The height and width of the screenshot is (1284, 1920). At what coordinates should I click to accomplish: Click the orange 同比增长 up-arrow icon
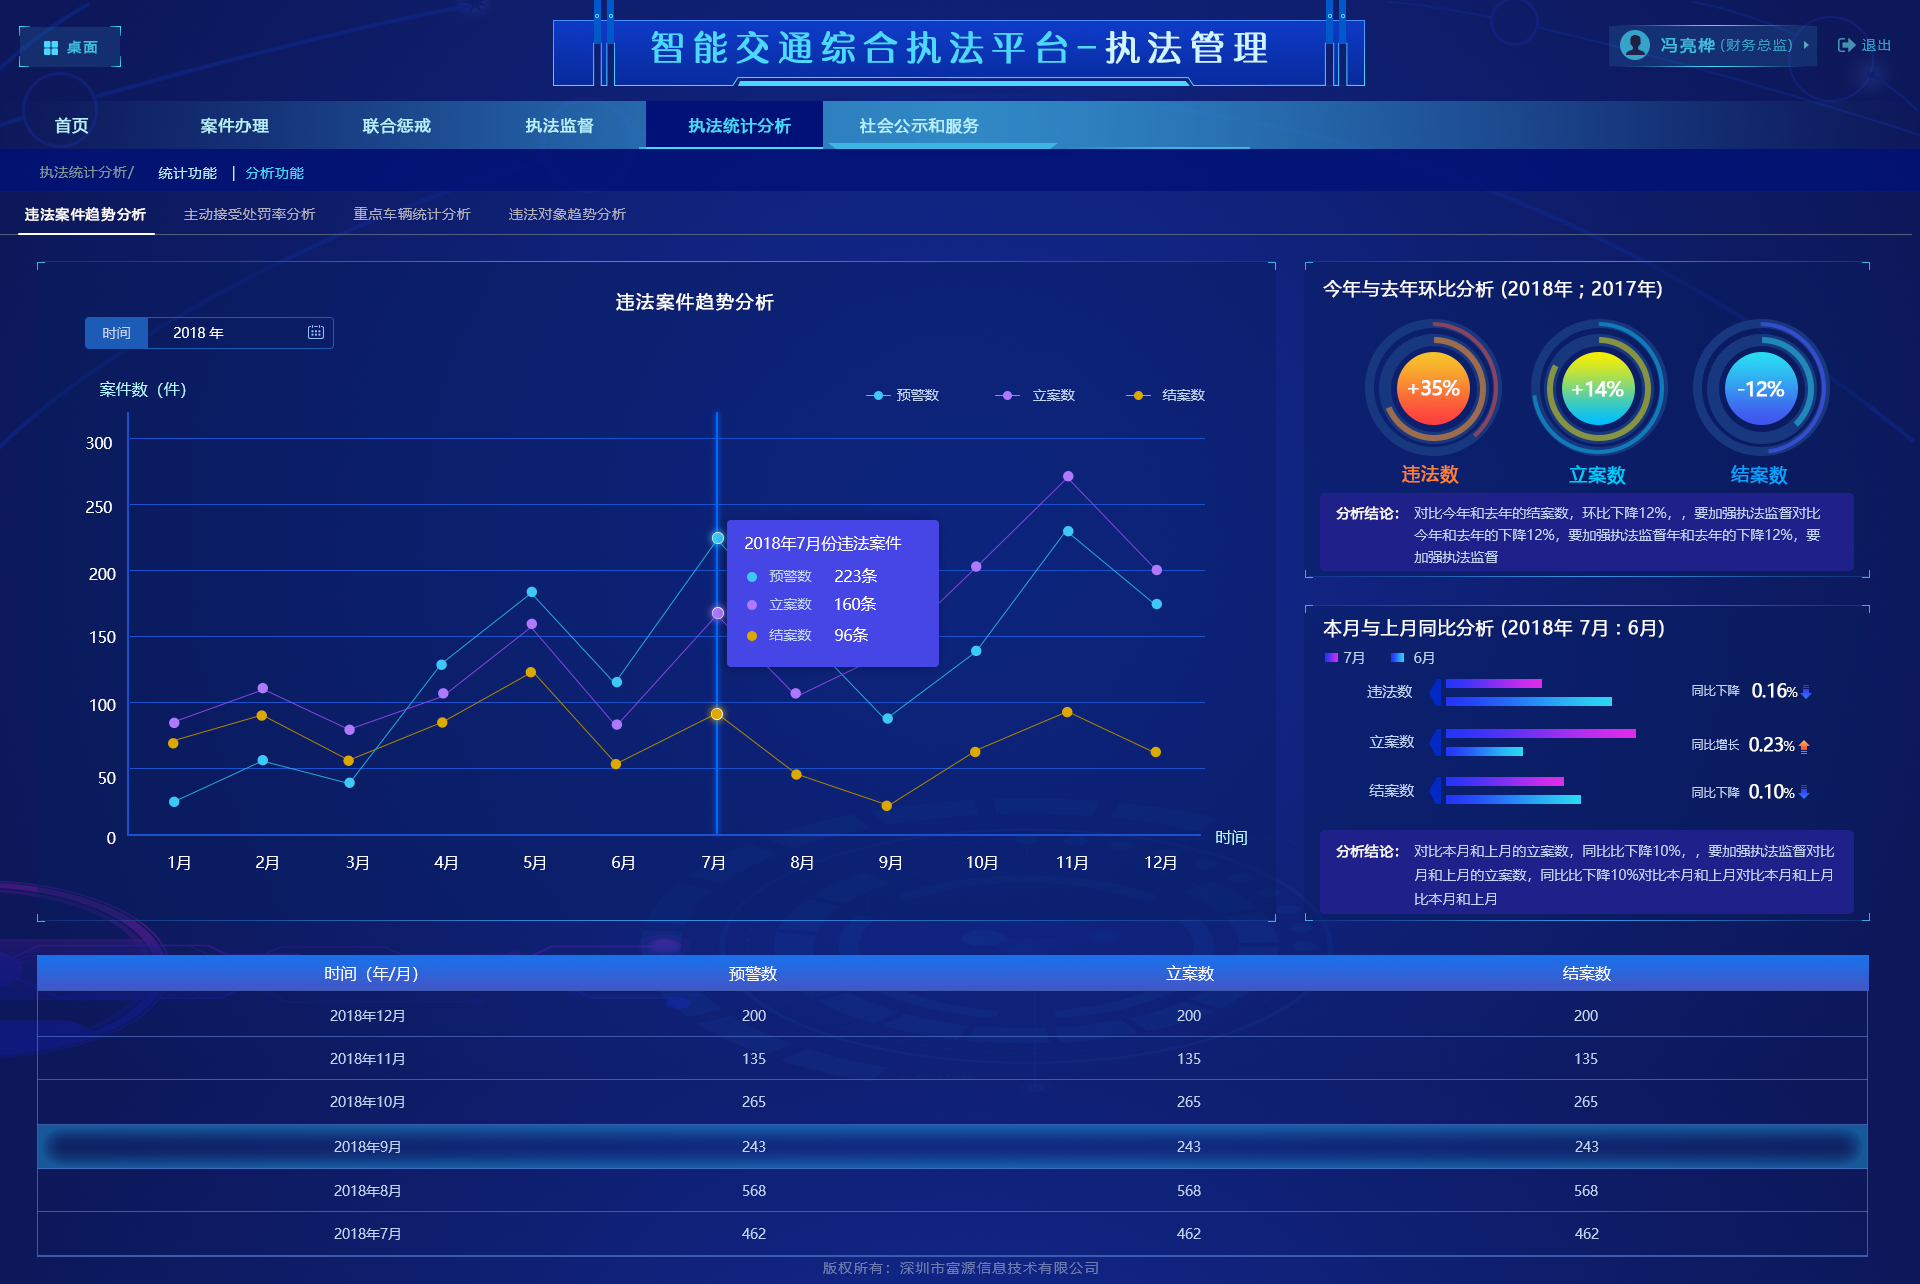coord(1805,744)
